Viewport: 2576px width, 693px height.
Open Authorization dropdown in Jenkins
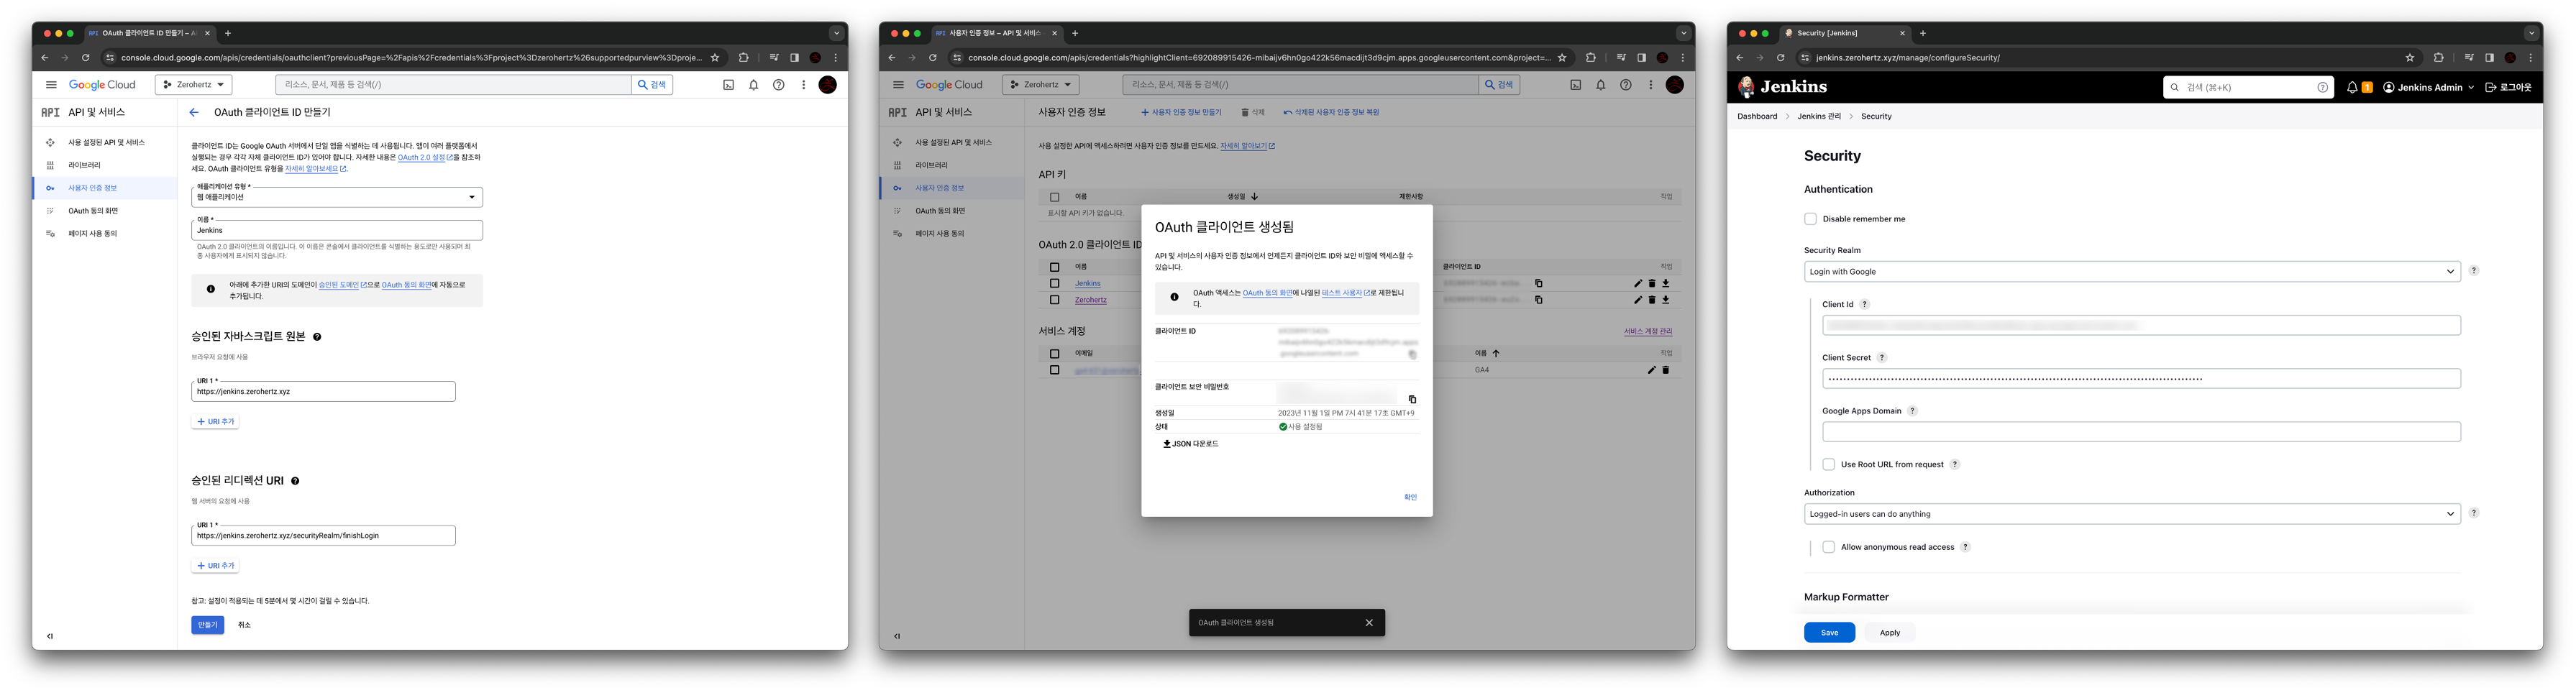(2131, 514)
